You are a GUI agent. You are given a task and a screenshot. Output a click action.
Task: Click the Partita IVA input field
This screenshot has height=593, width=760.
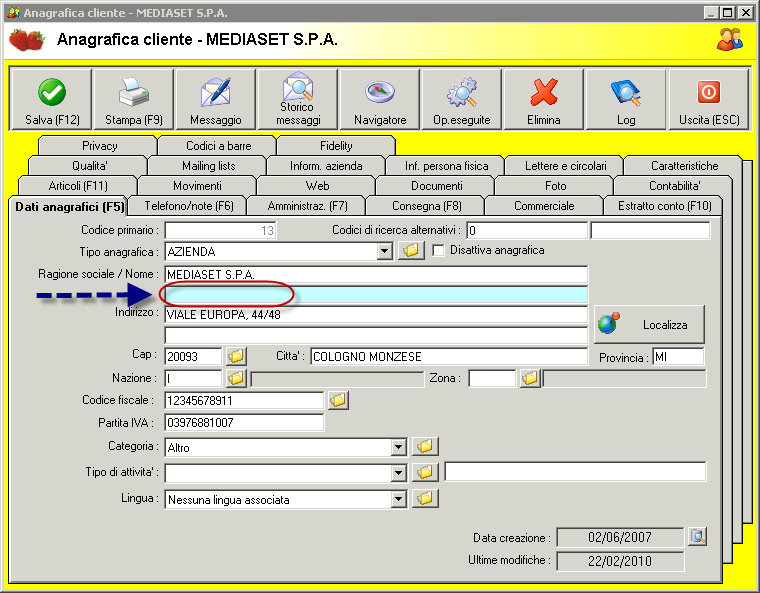point(244,423)
